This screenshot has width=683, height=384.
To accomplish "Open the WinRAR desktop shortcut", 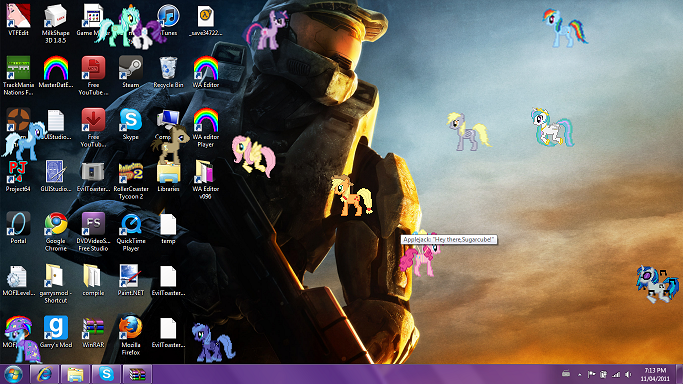I will pos(93,328).
